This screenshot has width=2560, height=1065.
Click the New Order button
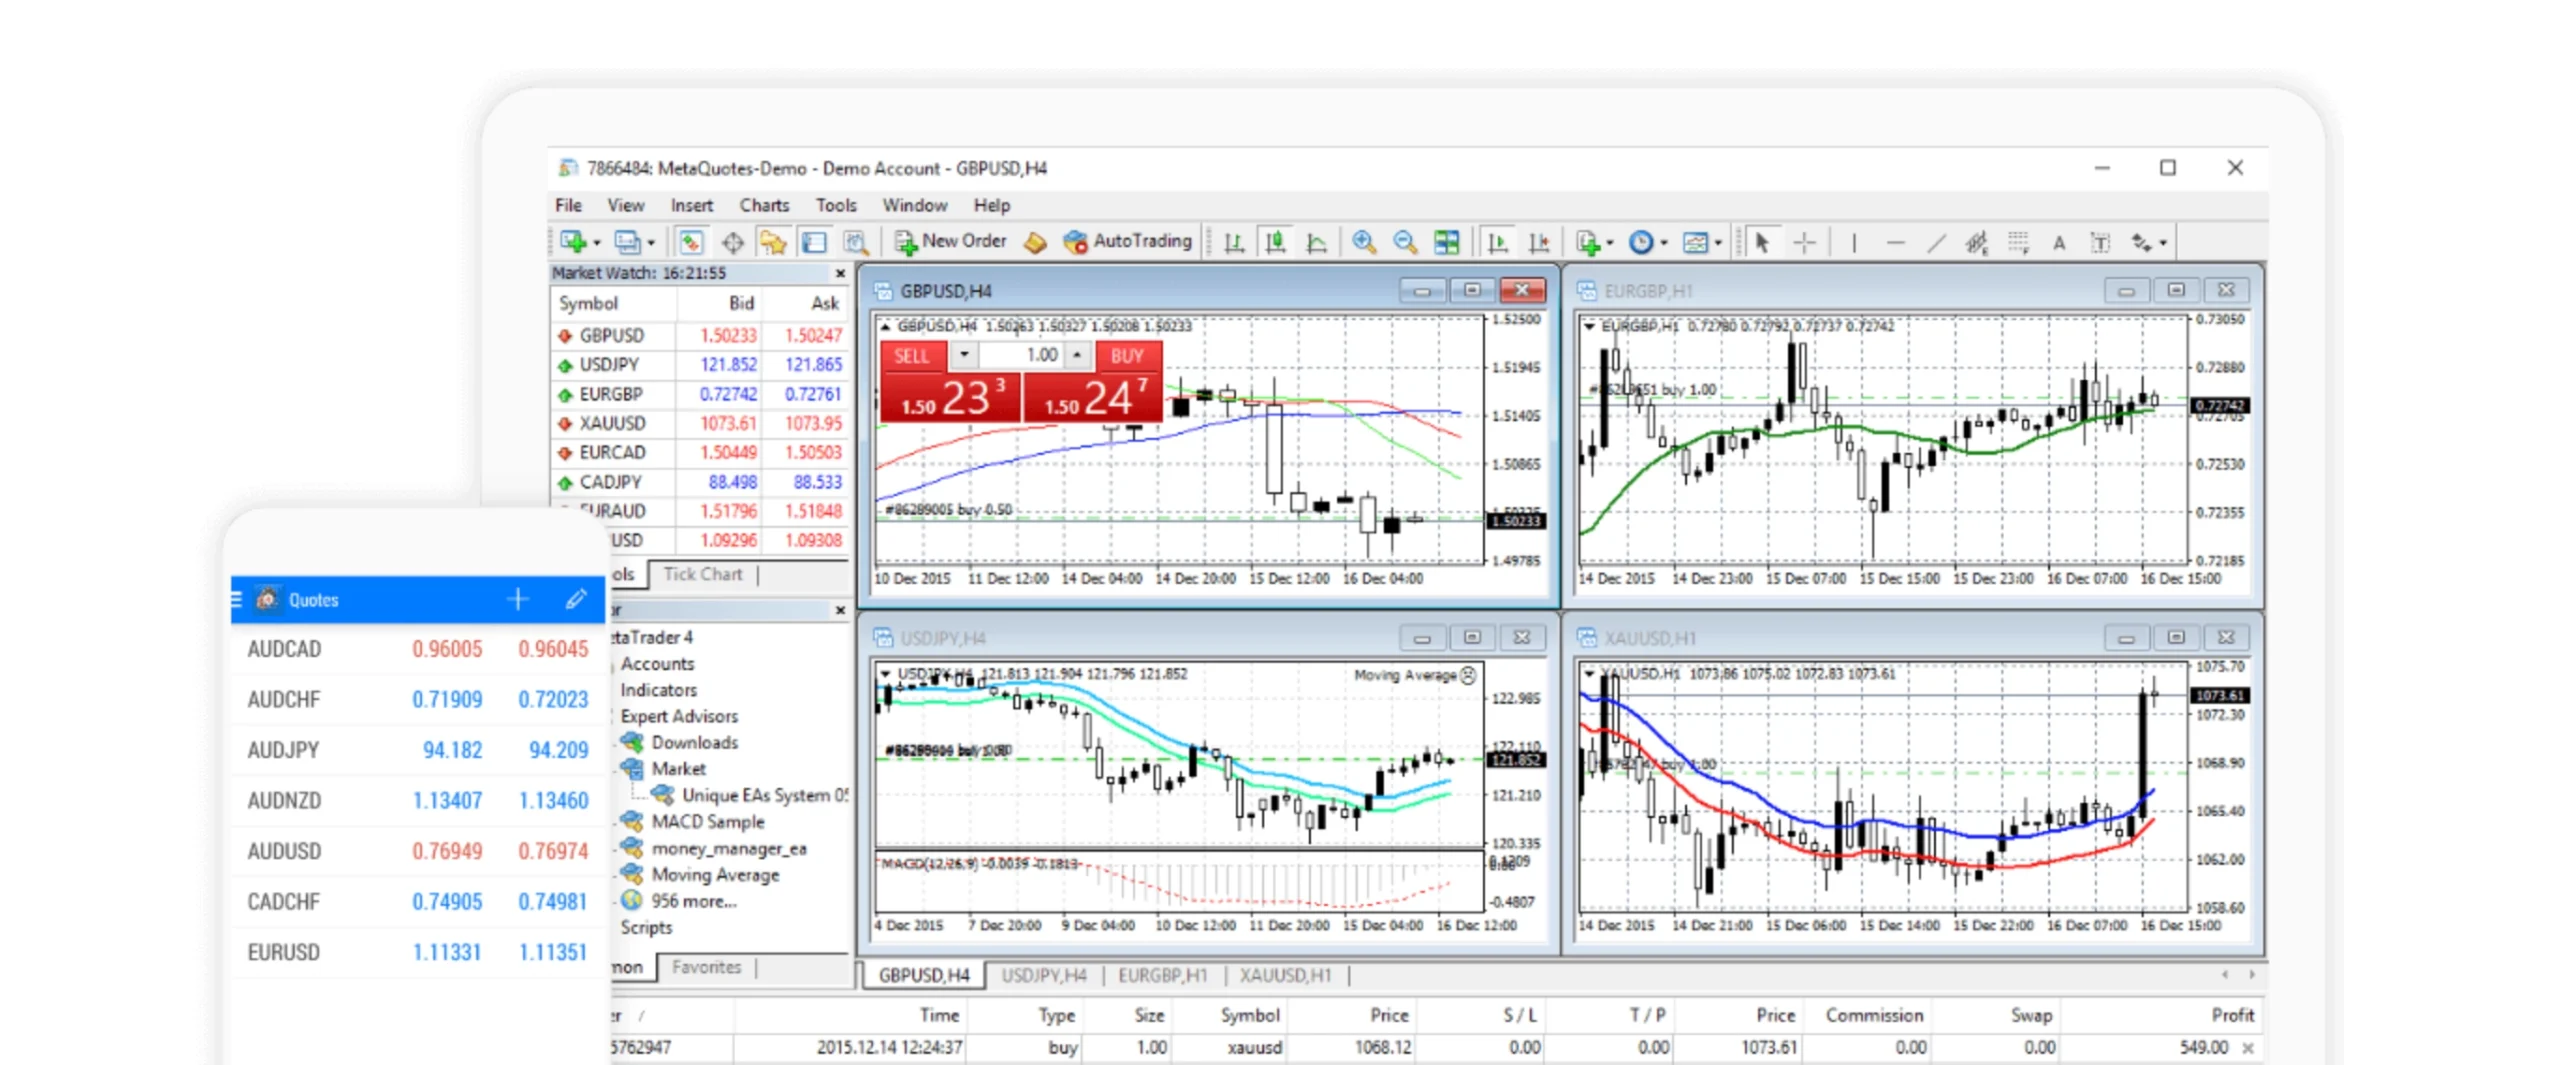tap(950, 241)
